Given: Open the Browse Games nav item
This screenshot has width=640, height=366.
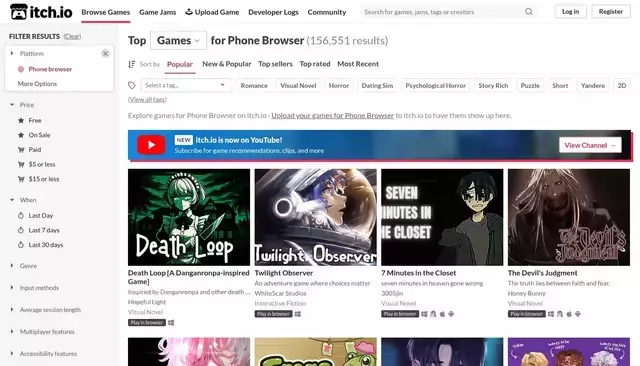Looking at the screenshot, I should (106, 12).
